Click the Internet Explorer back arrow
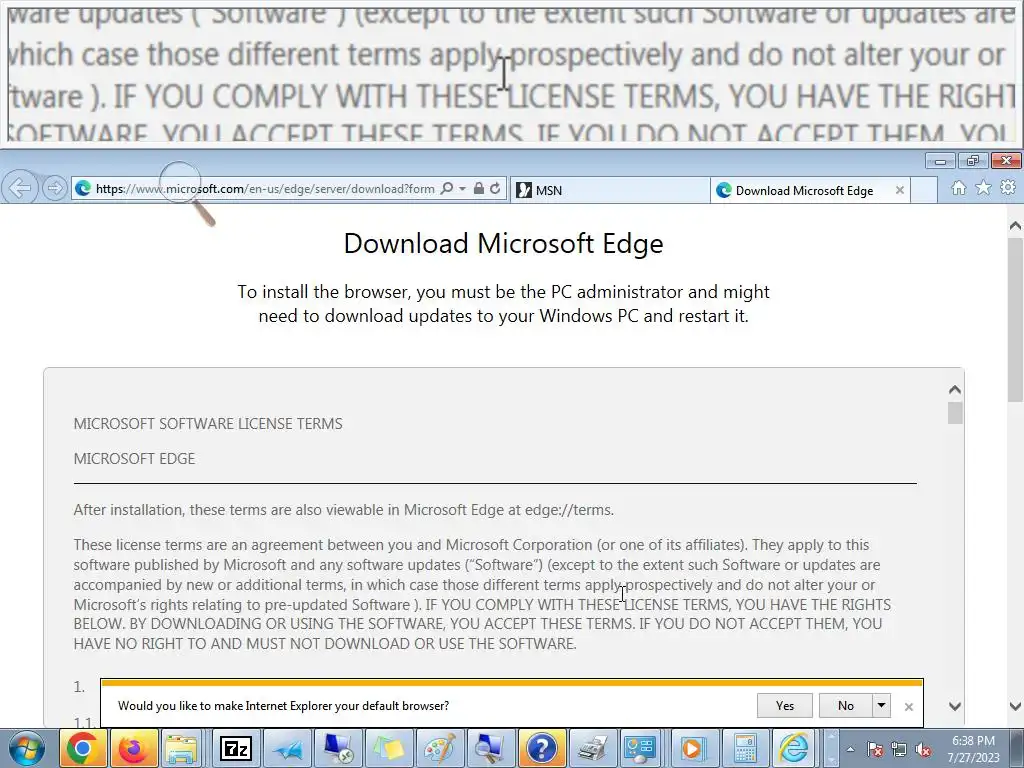This screenshot has height=768, width=1024. (x=20, y=189)
